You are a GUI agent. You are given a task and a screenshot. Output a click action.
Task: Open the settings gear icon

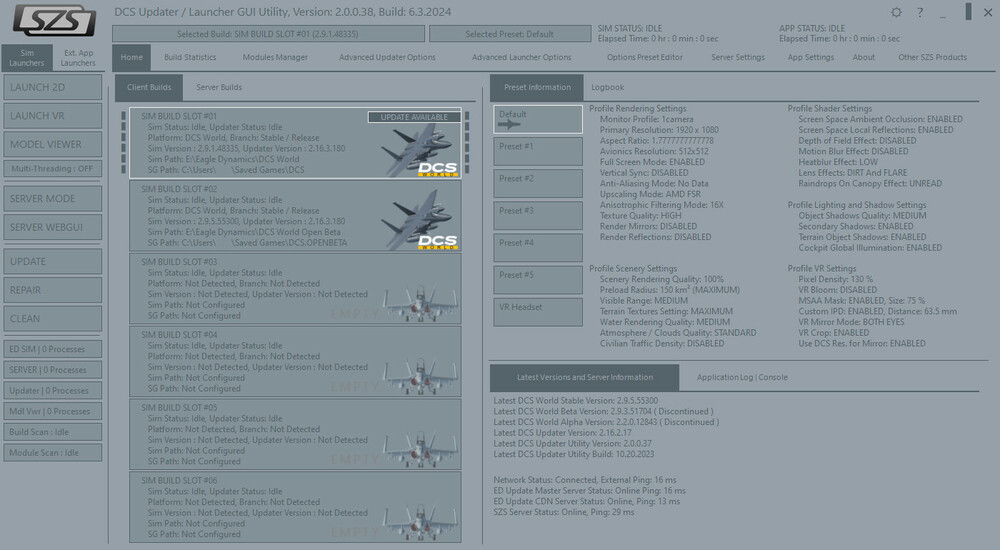coord(896,12)
